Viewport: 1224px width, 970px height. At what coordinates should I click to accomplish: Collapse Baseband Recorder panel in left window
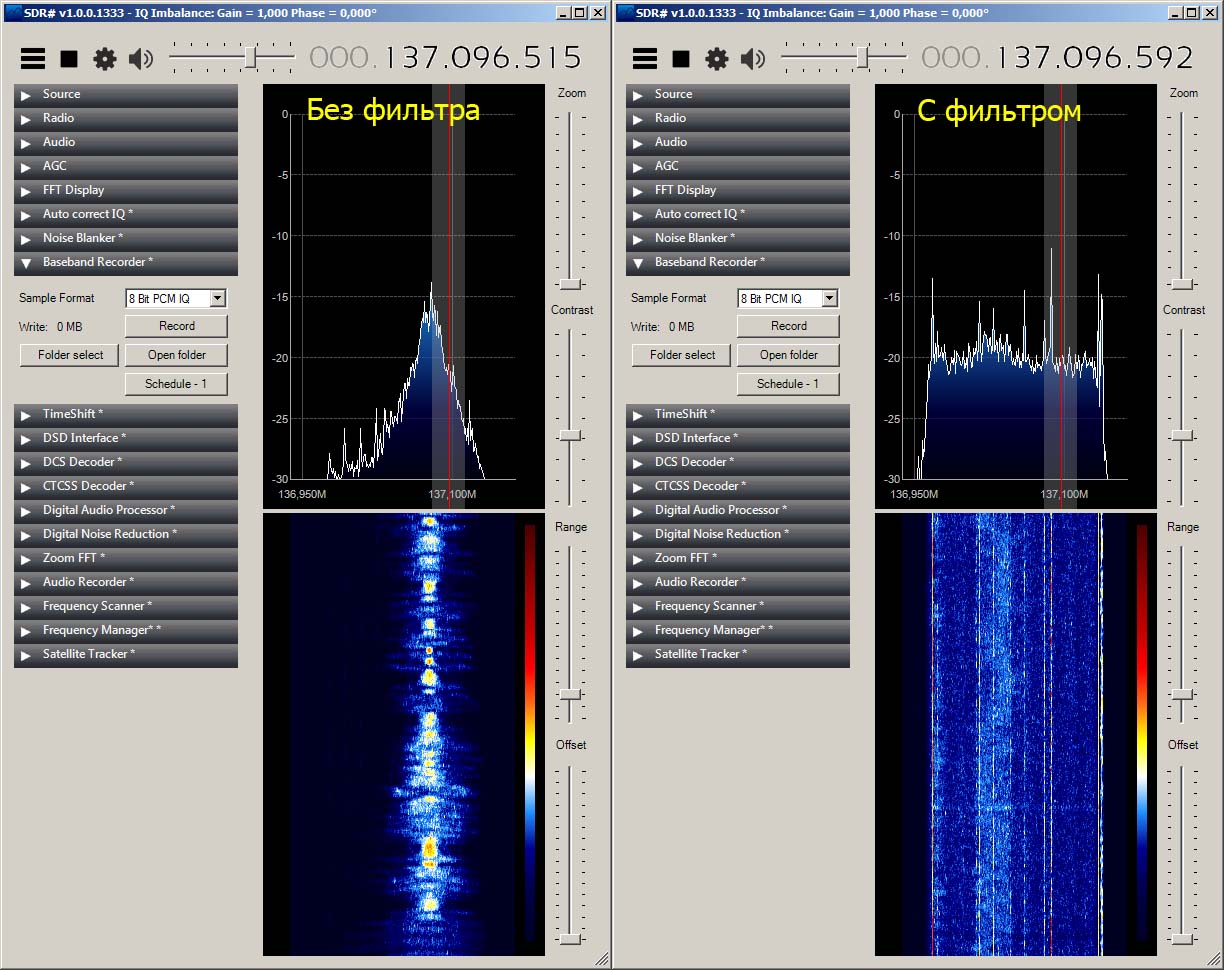126,262
